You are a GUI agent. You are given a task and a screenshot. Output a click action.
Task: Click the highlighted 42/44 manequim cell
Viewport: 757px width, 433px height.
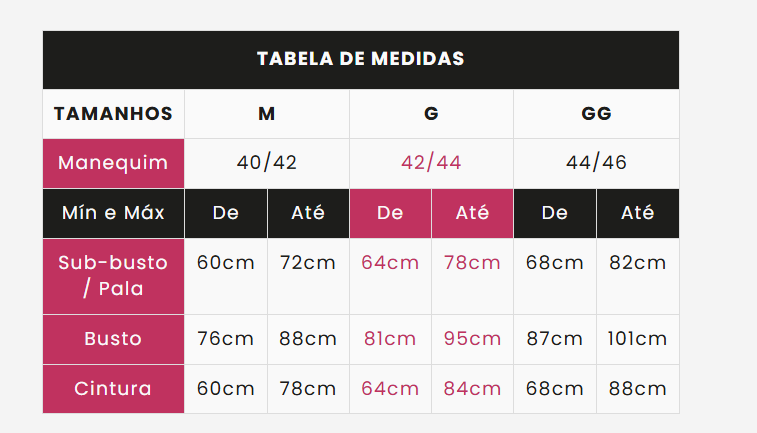pos(431,163)
